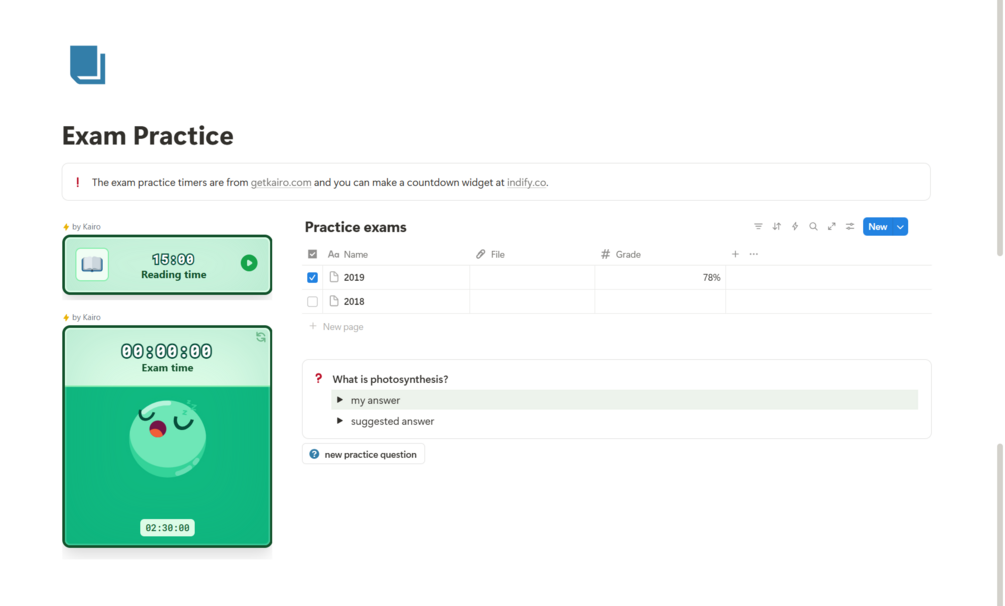Reset the Exam time timer refresh icon
Image resolution: width=1005 pixels, height=606 pixels.
click(x=261, y=337)
